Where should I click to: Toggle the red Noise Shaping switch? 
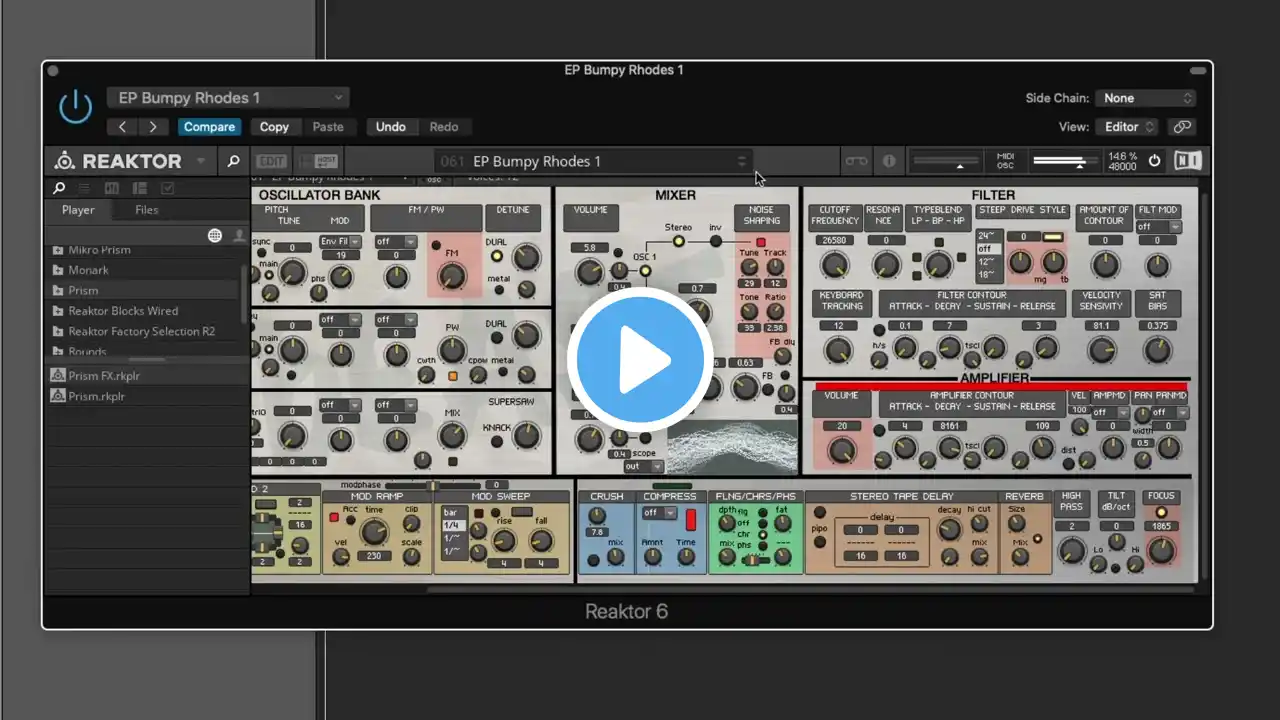[761, 242]
